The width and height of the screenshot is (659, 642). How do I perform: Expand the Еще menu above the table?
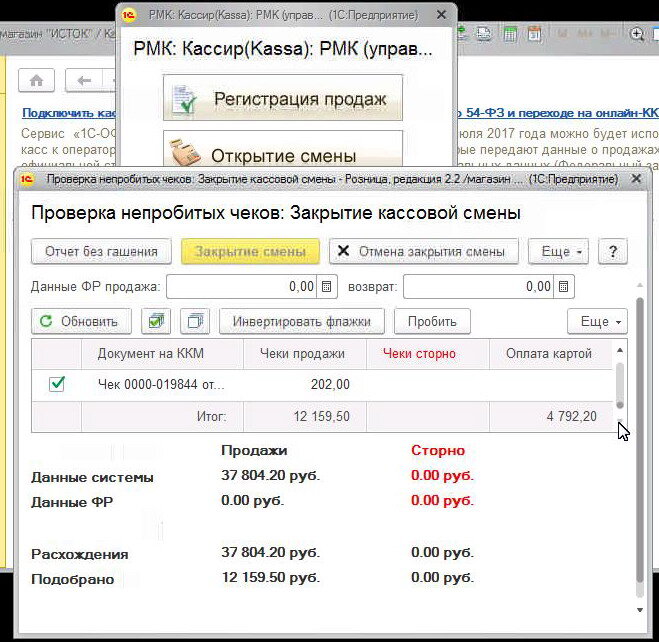pyautogui.click(x=597, y=321)
